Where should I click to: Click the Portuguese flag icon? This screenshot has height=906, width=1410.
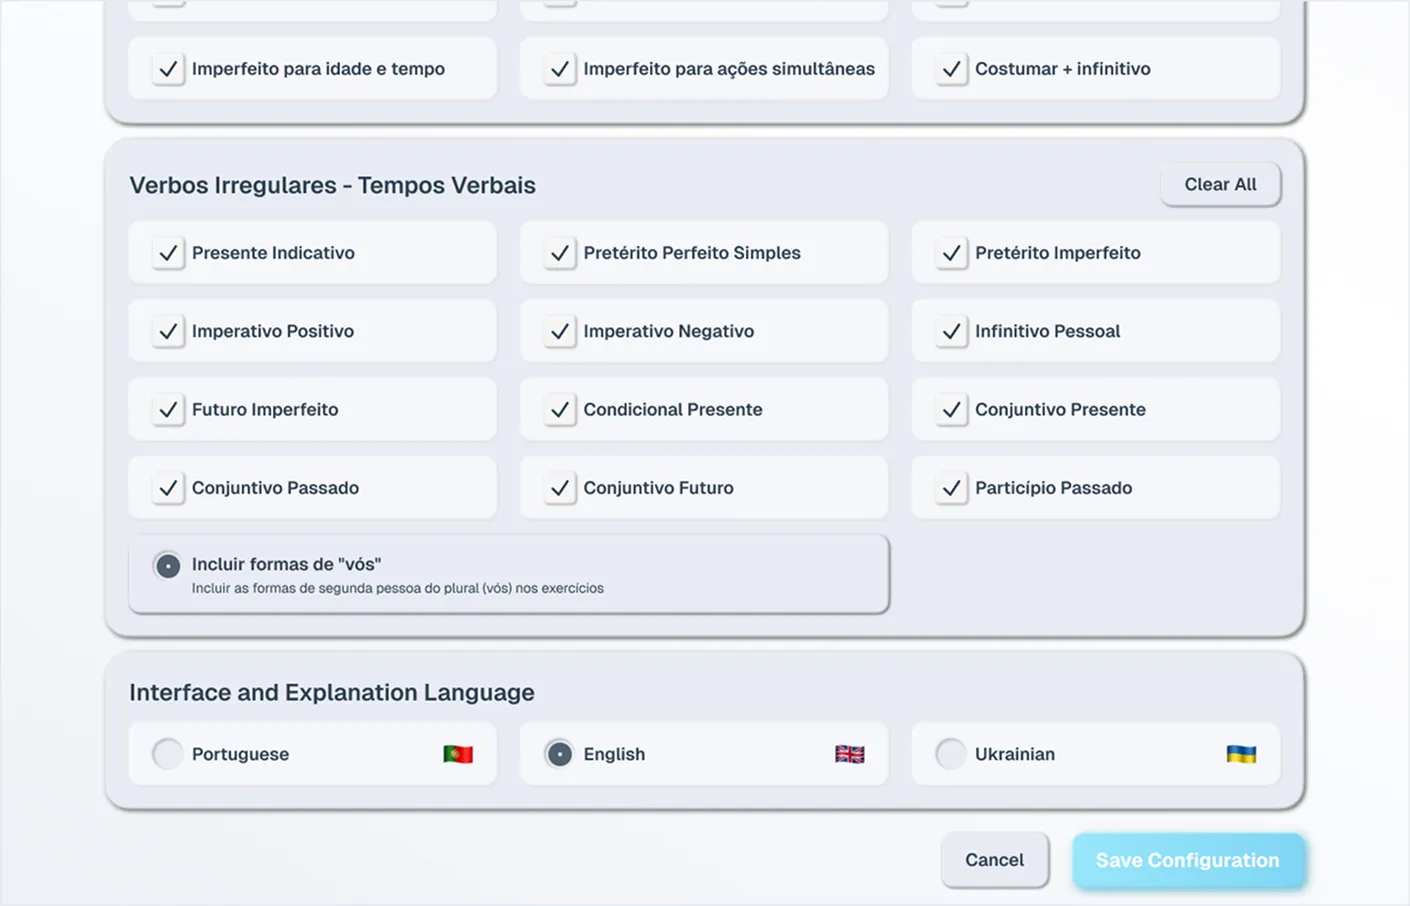[458, 754]
